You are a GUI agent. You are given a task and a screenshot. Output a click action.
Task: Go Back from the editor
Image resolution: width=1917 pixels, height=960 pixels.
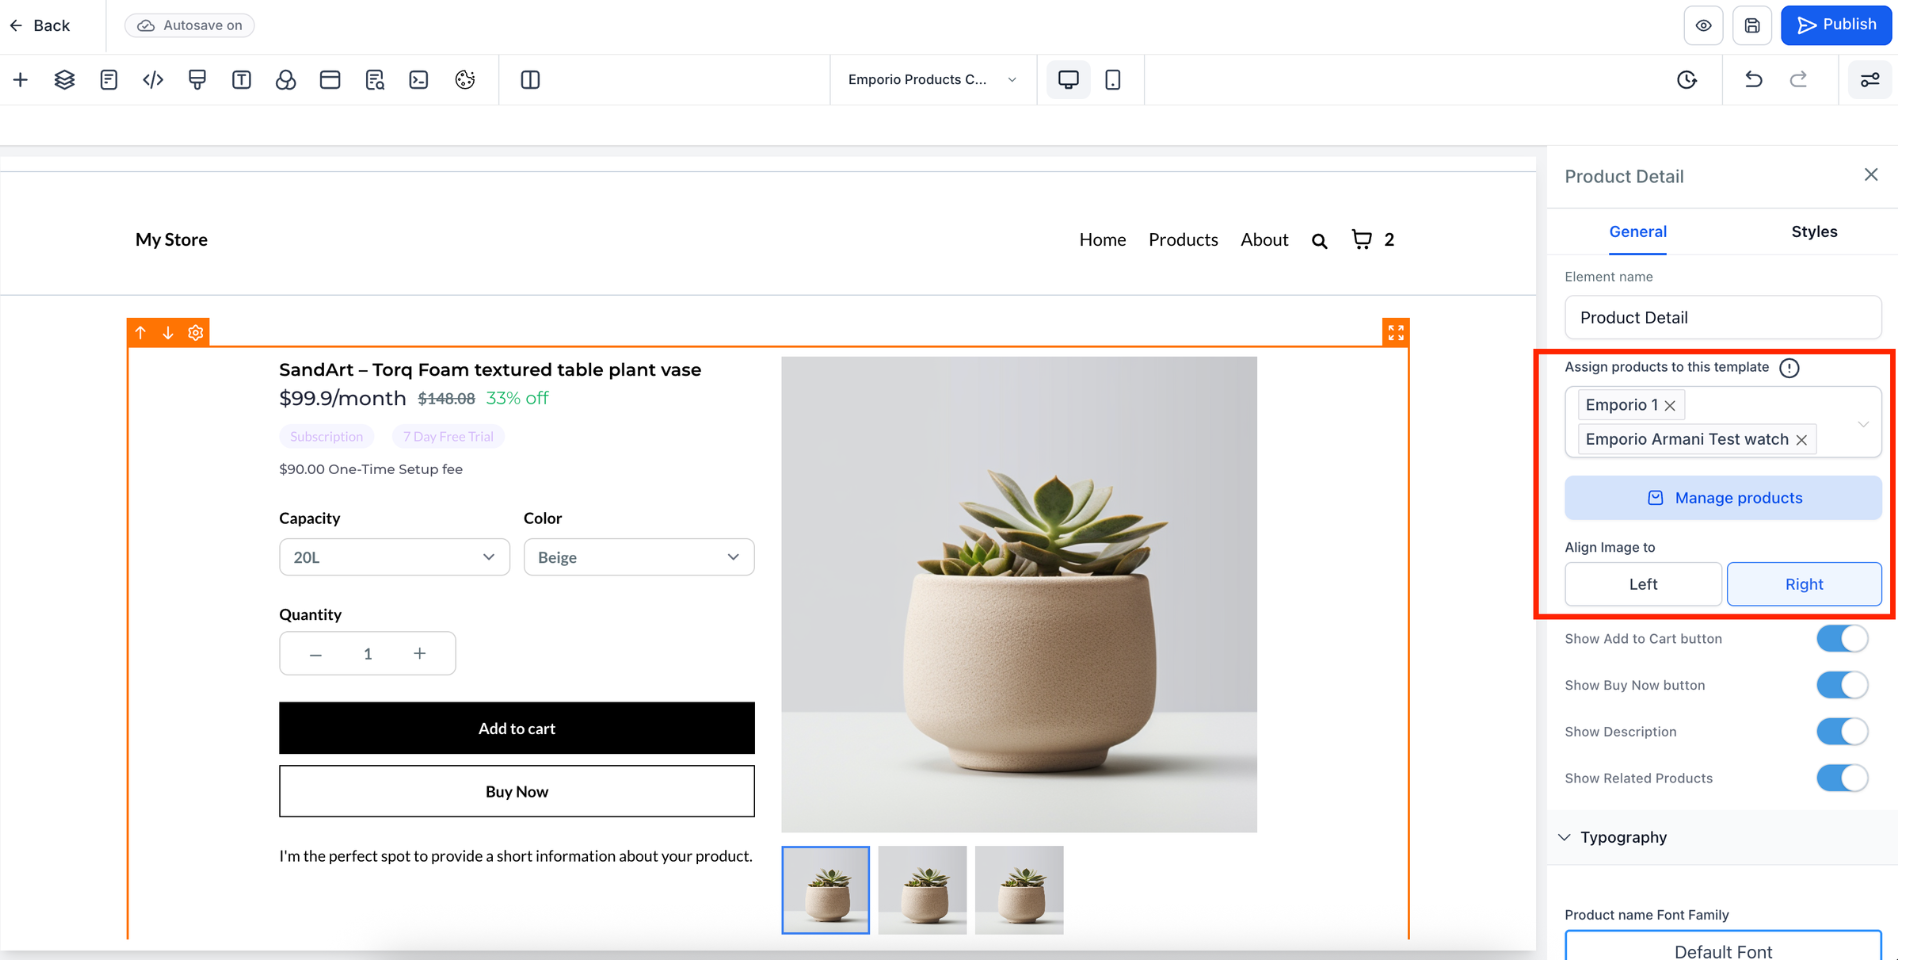point(40,26)
